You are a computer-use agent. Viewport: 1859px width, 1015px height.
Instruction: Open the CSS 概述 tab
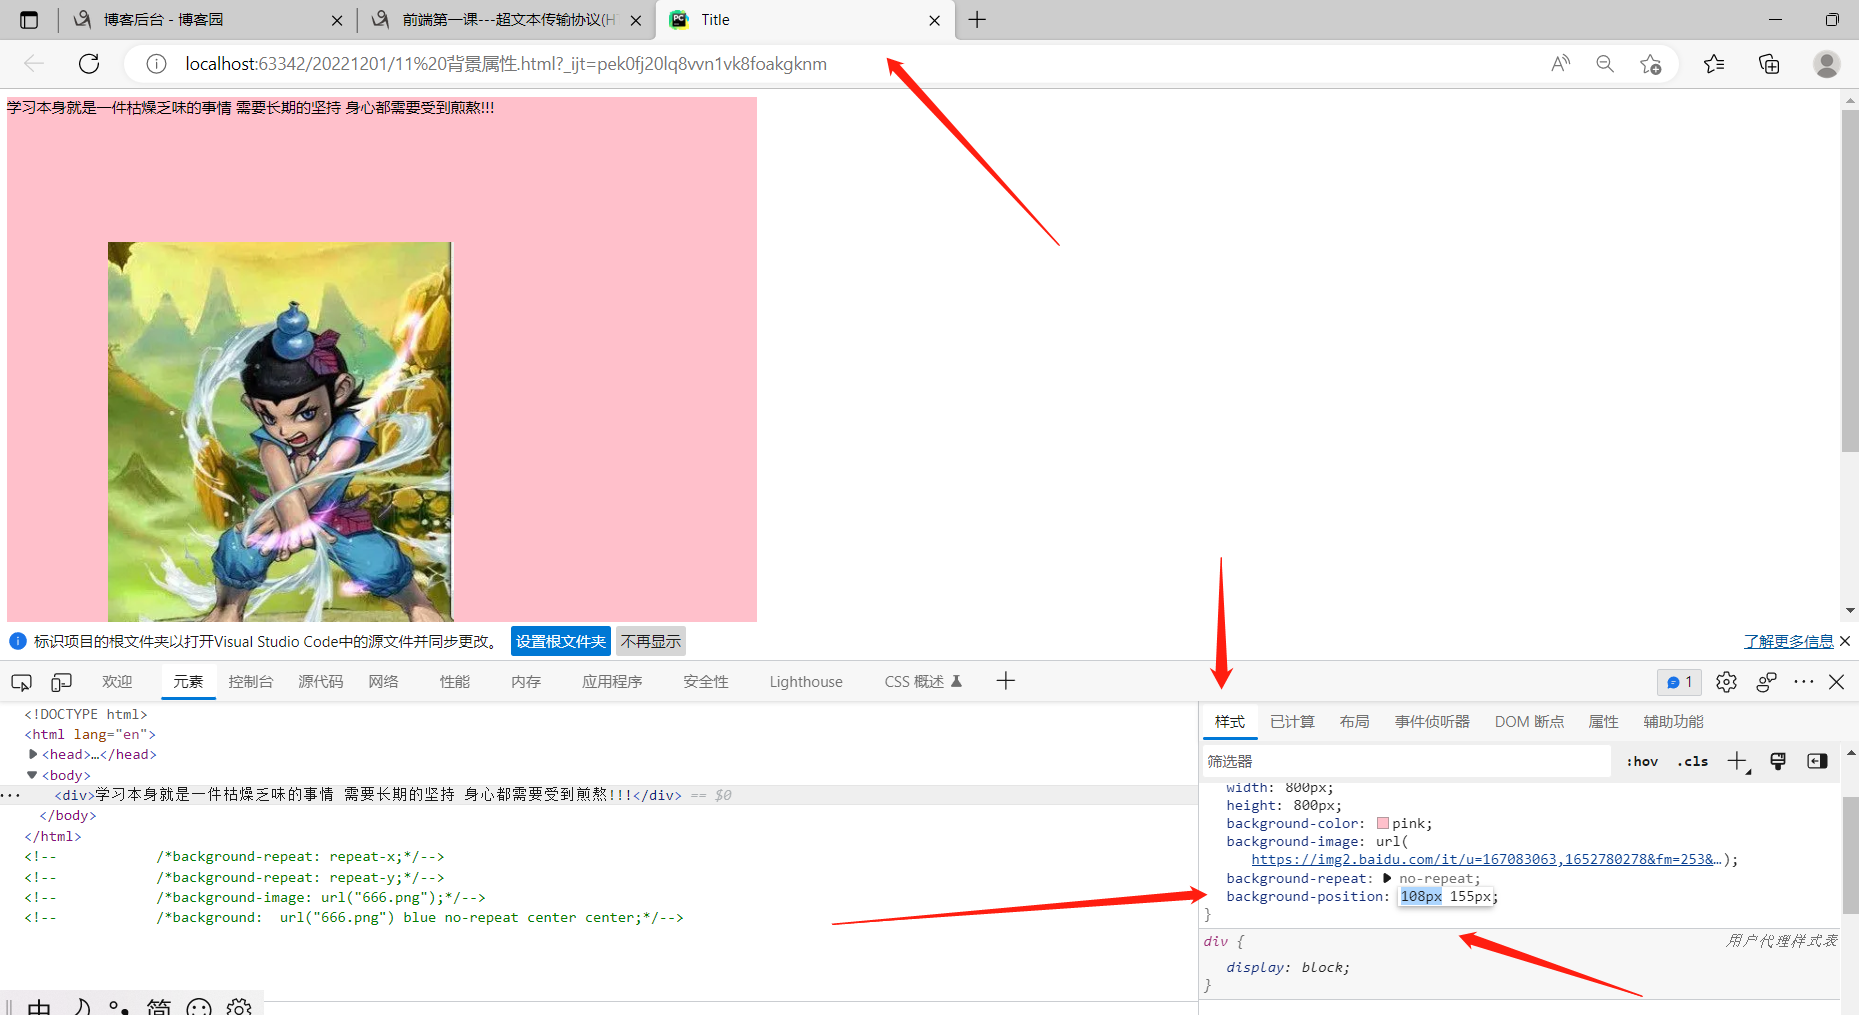(x=922, y=682)
